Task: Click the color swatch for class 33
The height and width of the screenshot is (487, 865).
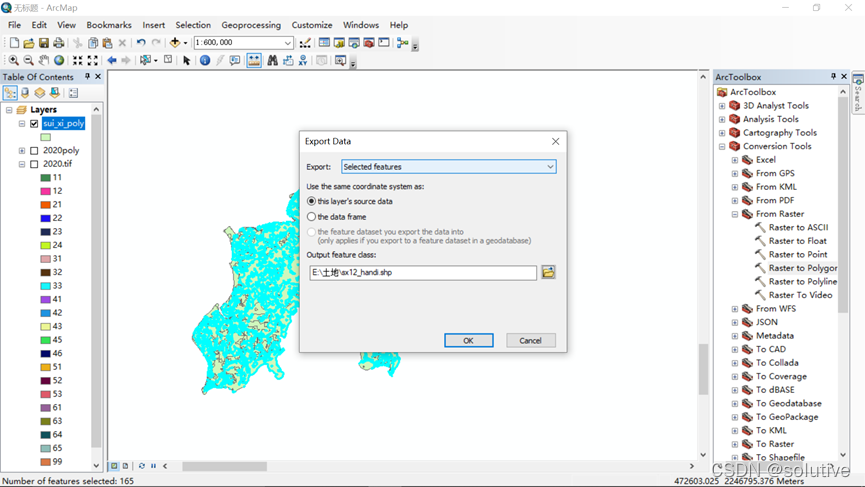Action: pyautogui.click(x=46, y=286)
